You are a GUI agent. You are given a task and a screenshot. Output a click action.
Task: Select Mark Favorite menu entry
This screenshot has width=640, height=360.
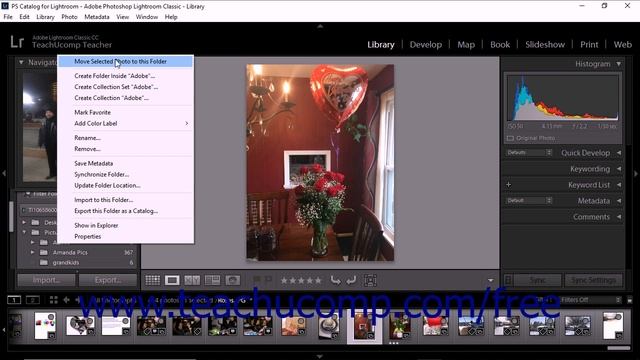coord(125,112)
